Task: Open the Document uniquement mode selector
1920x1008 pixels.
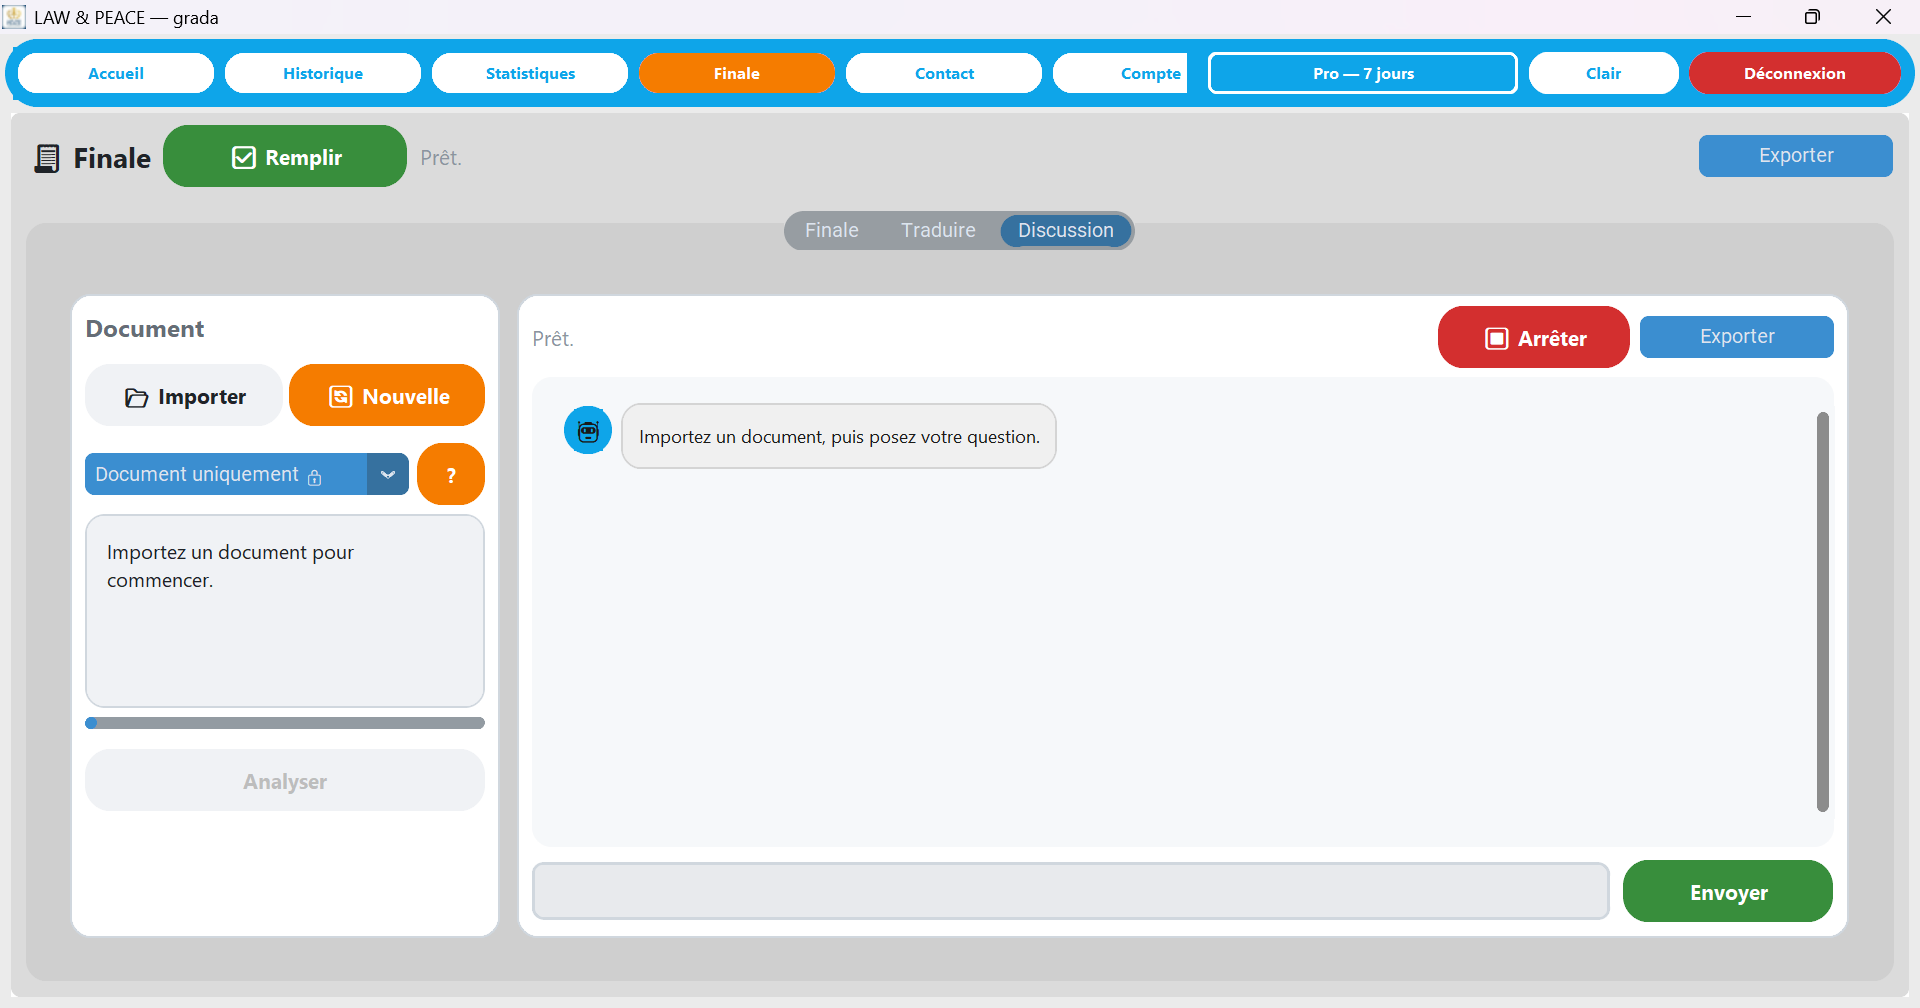Action: pos(247,474)
